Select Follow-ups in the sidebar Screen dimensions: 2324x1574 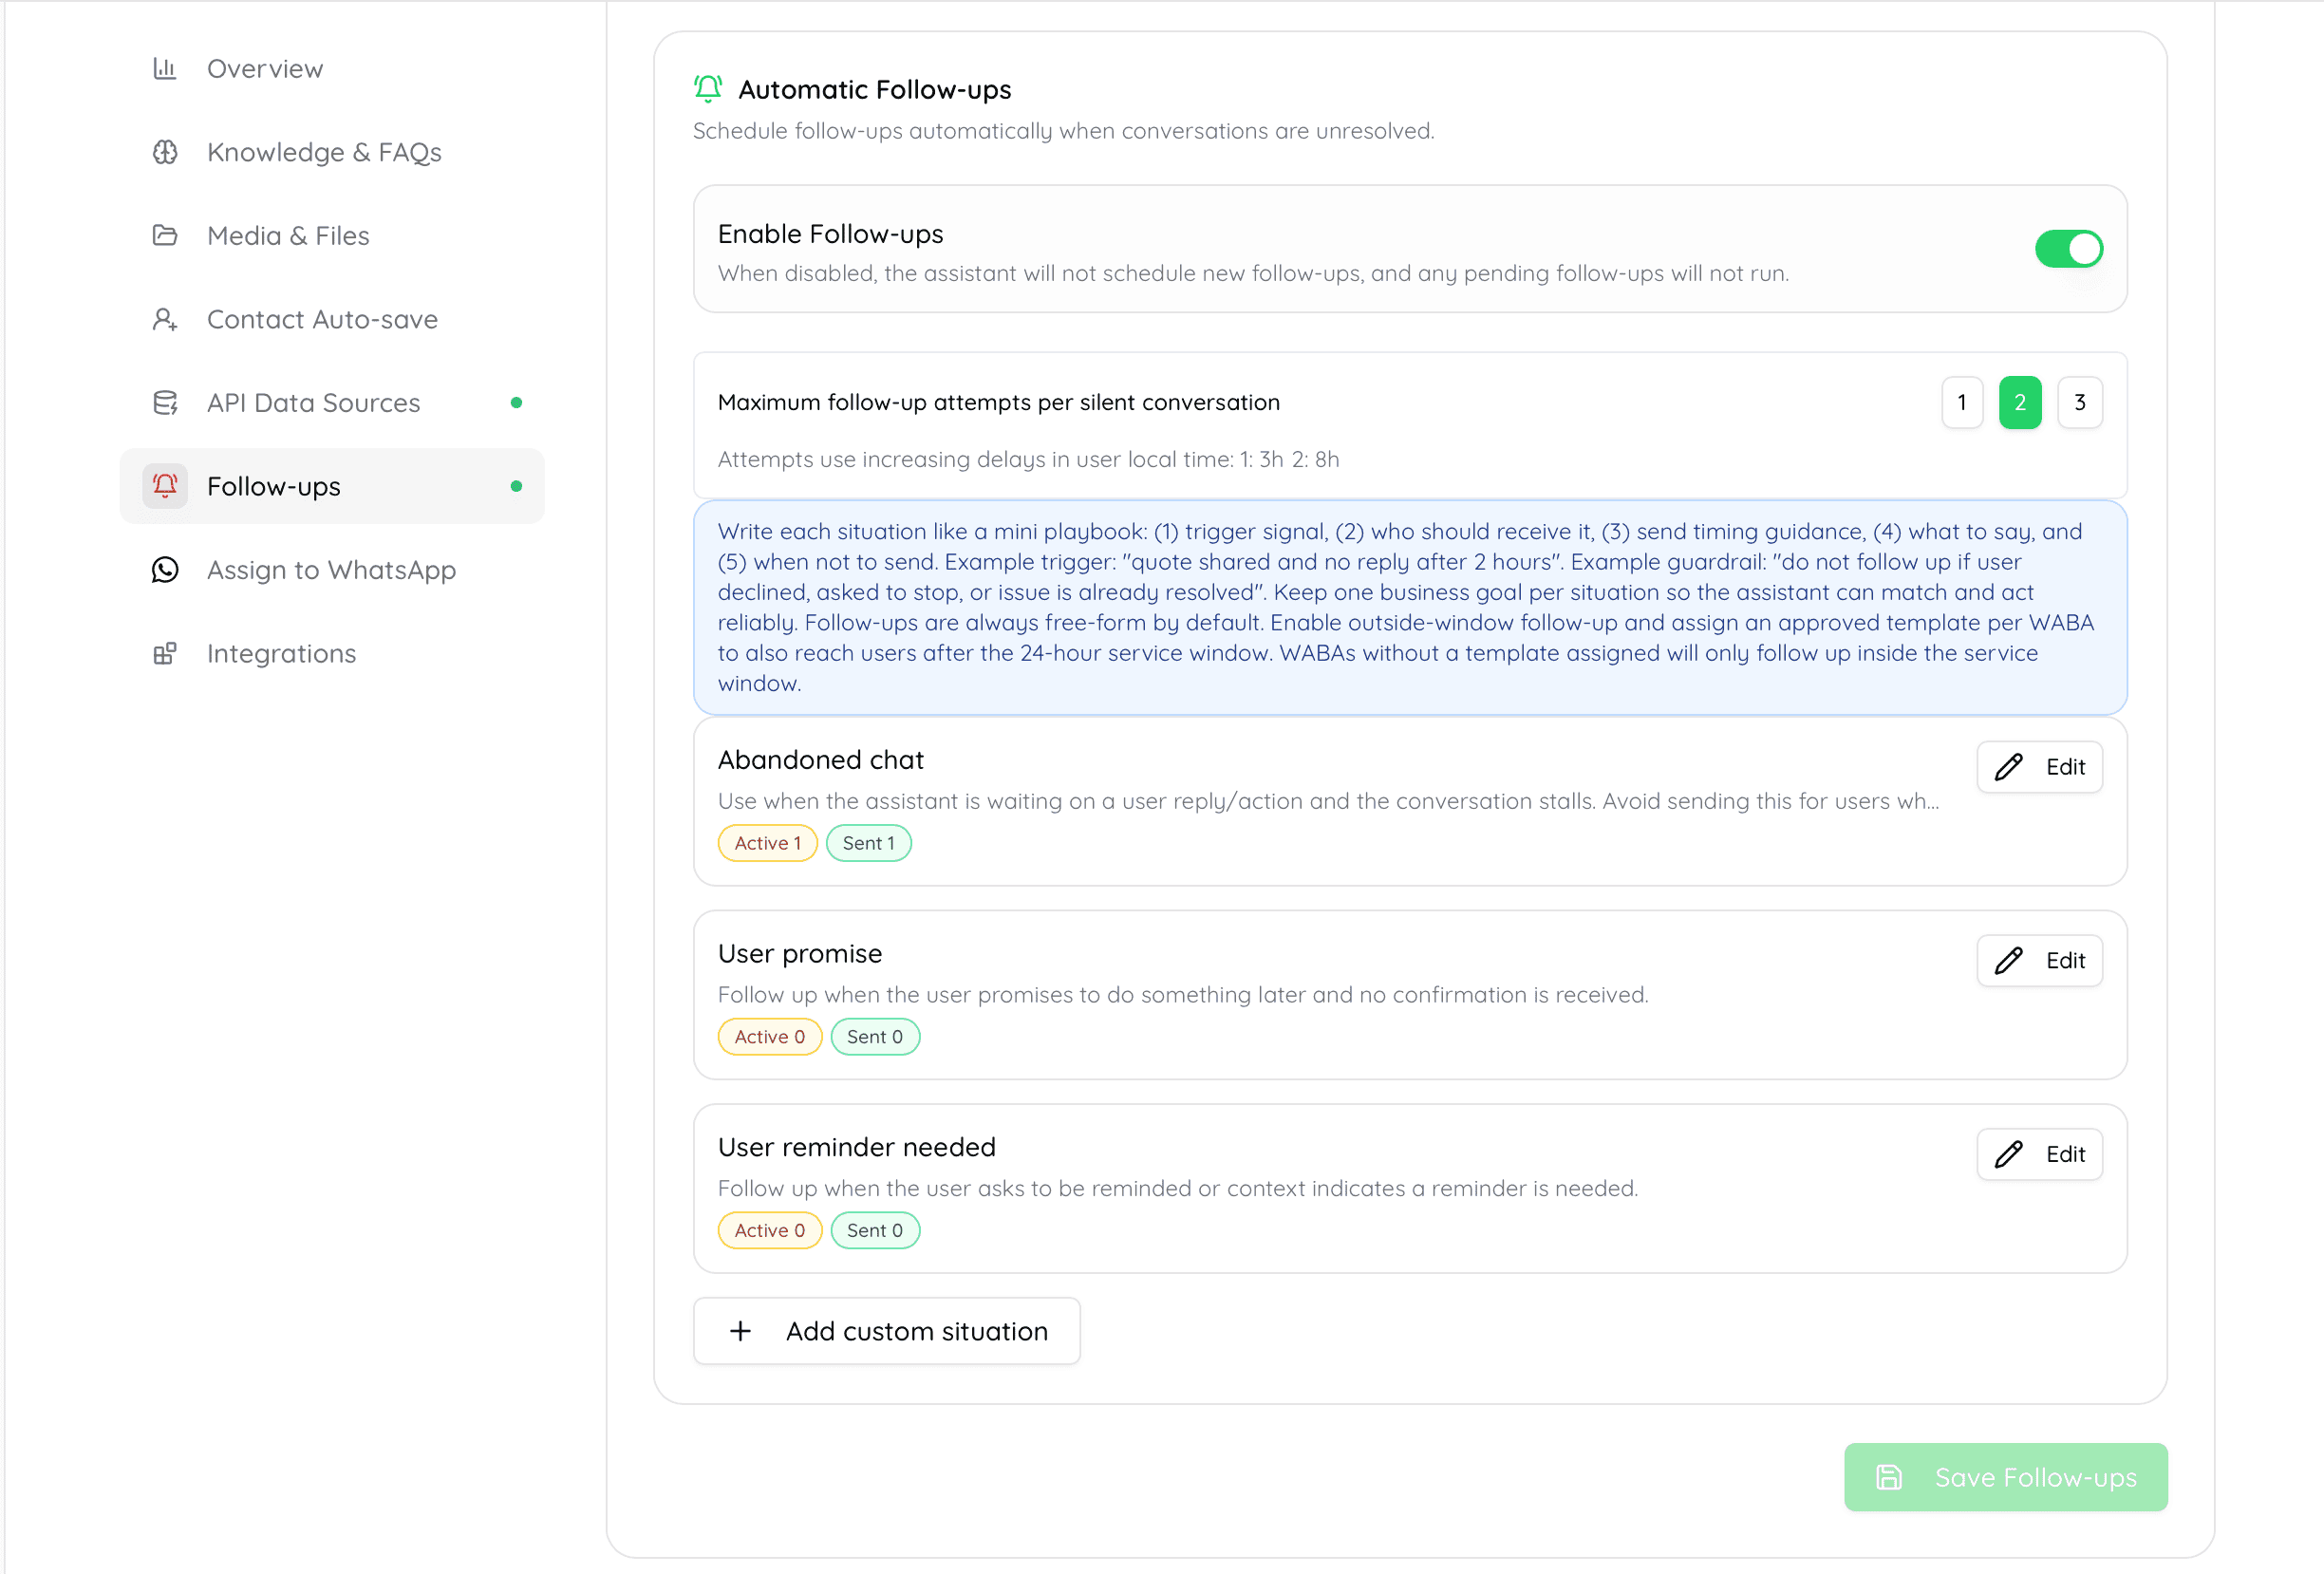click(x=332, y=486)
